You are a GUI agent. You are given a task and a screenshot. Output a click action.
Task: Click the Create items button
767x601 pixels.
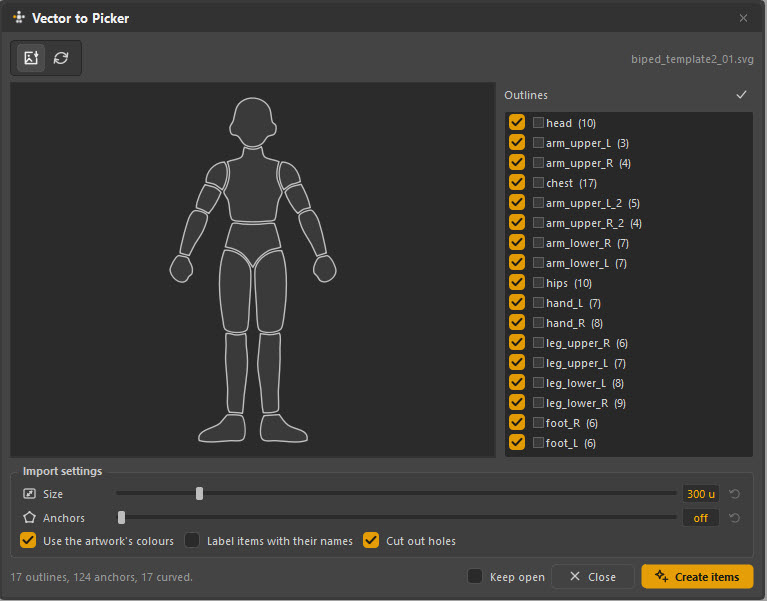click(x=697, y=577)
